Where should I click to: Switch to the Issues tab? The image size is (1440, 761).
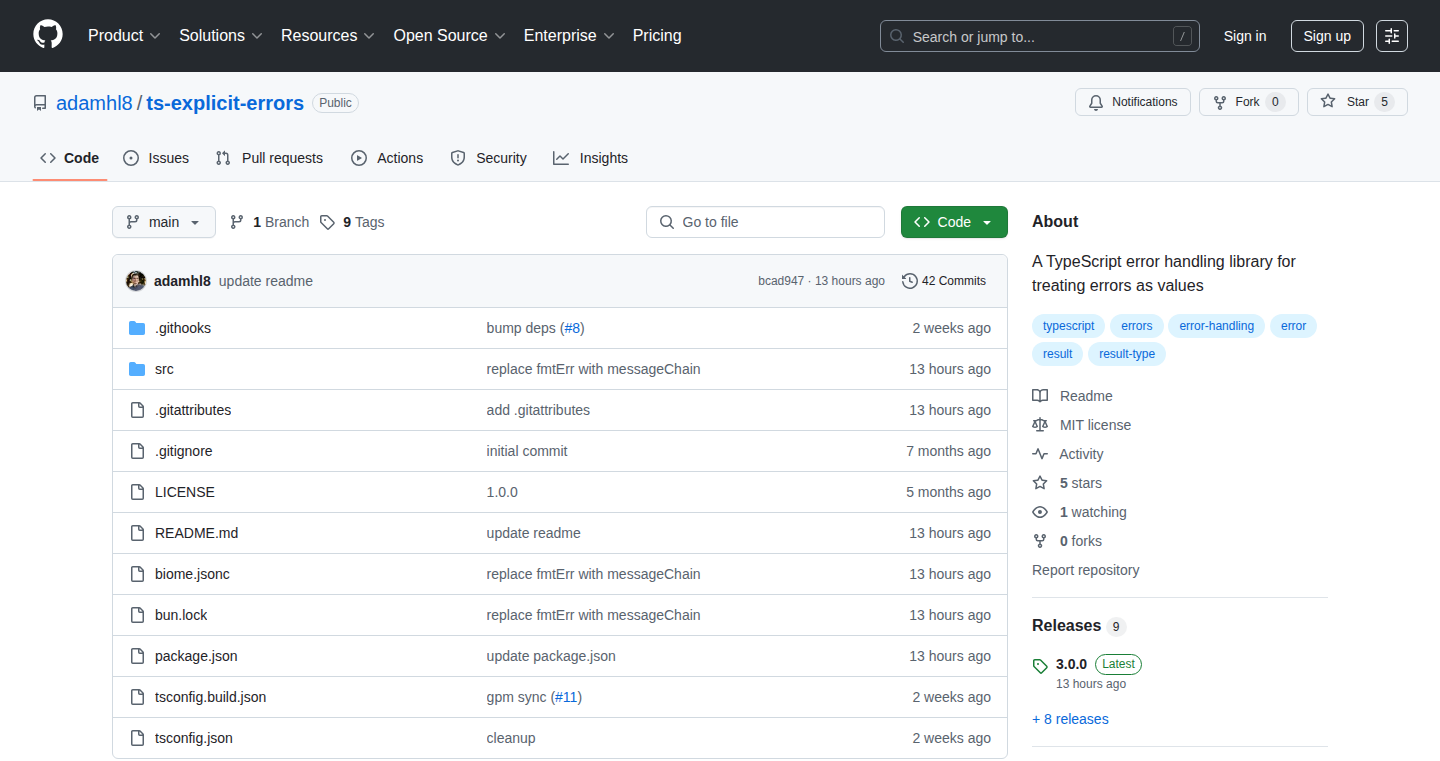(156, 158)
